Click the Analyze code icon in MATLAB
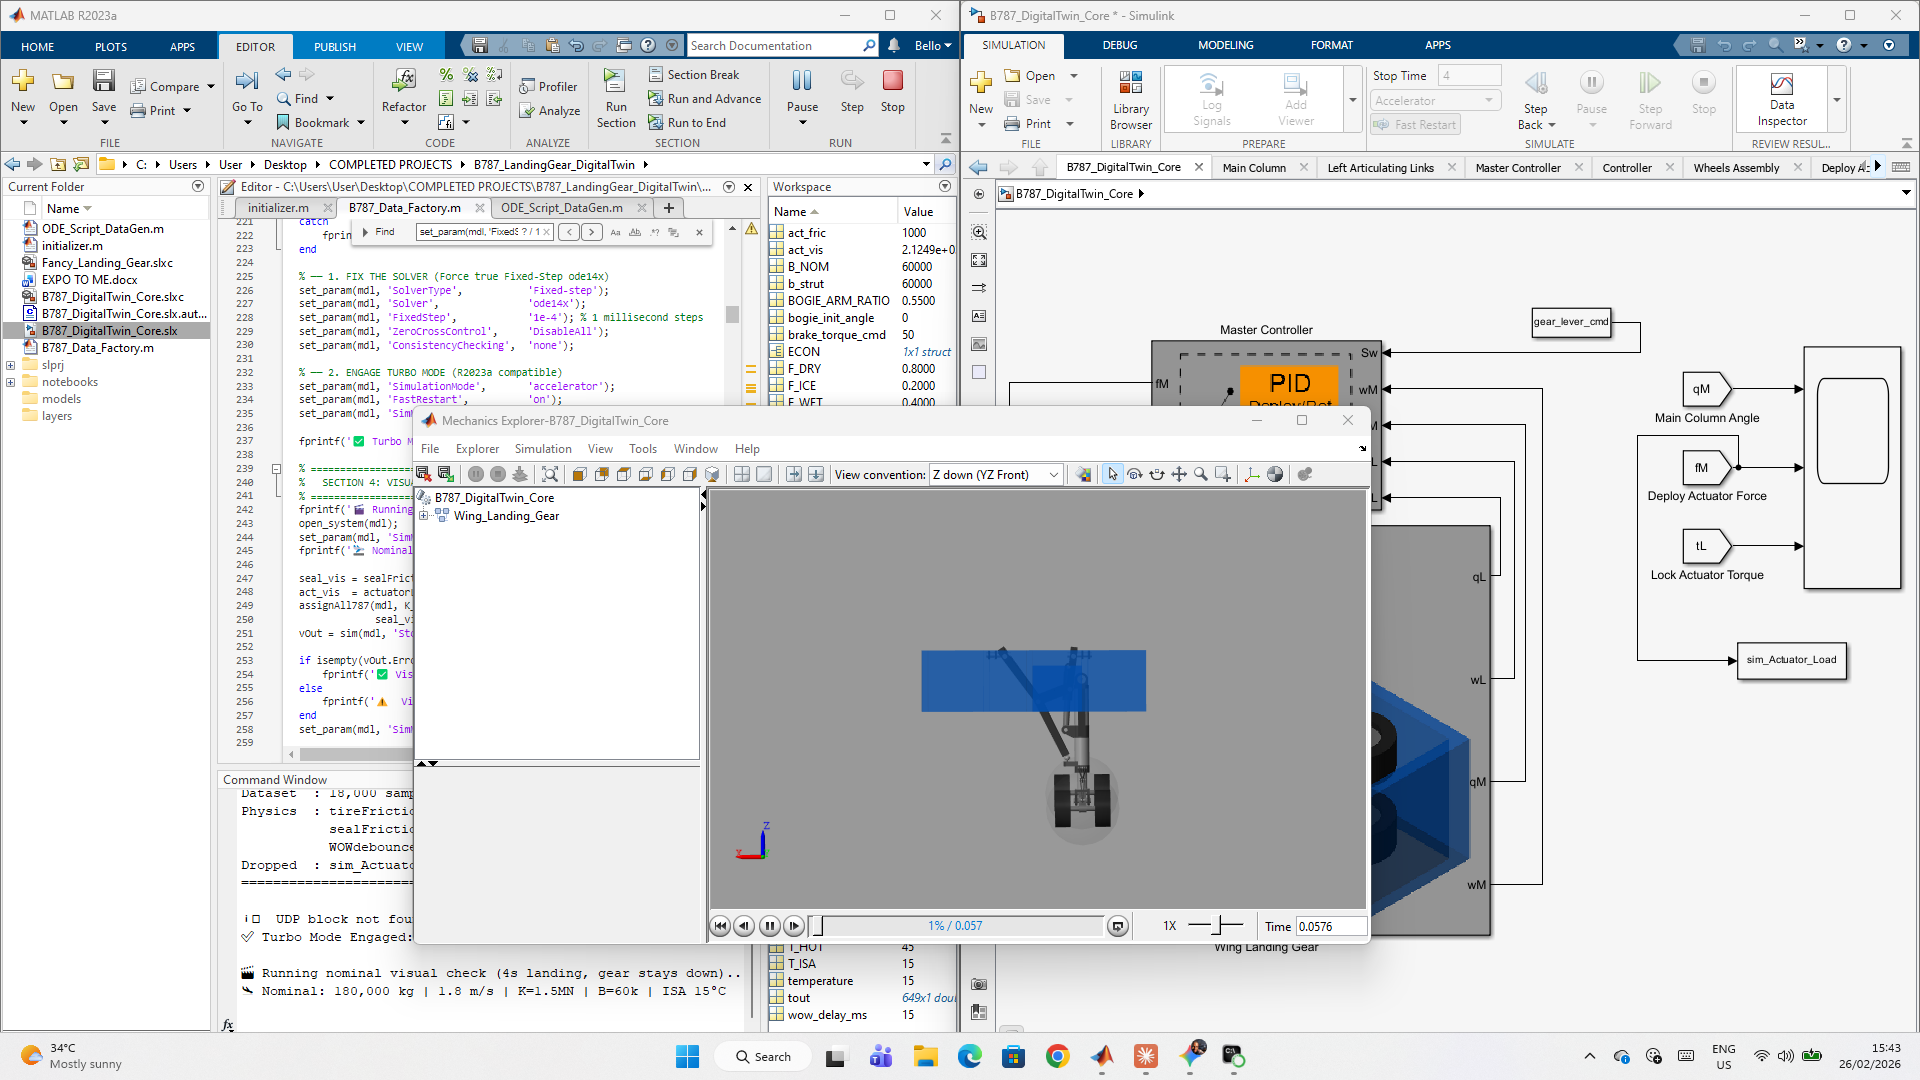This screenshot has width=1920, height=1080. click(527, 111)
